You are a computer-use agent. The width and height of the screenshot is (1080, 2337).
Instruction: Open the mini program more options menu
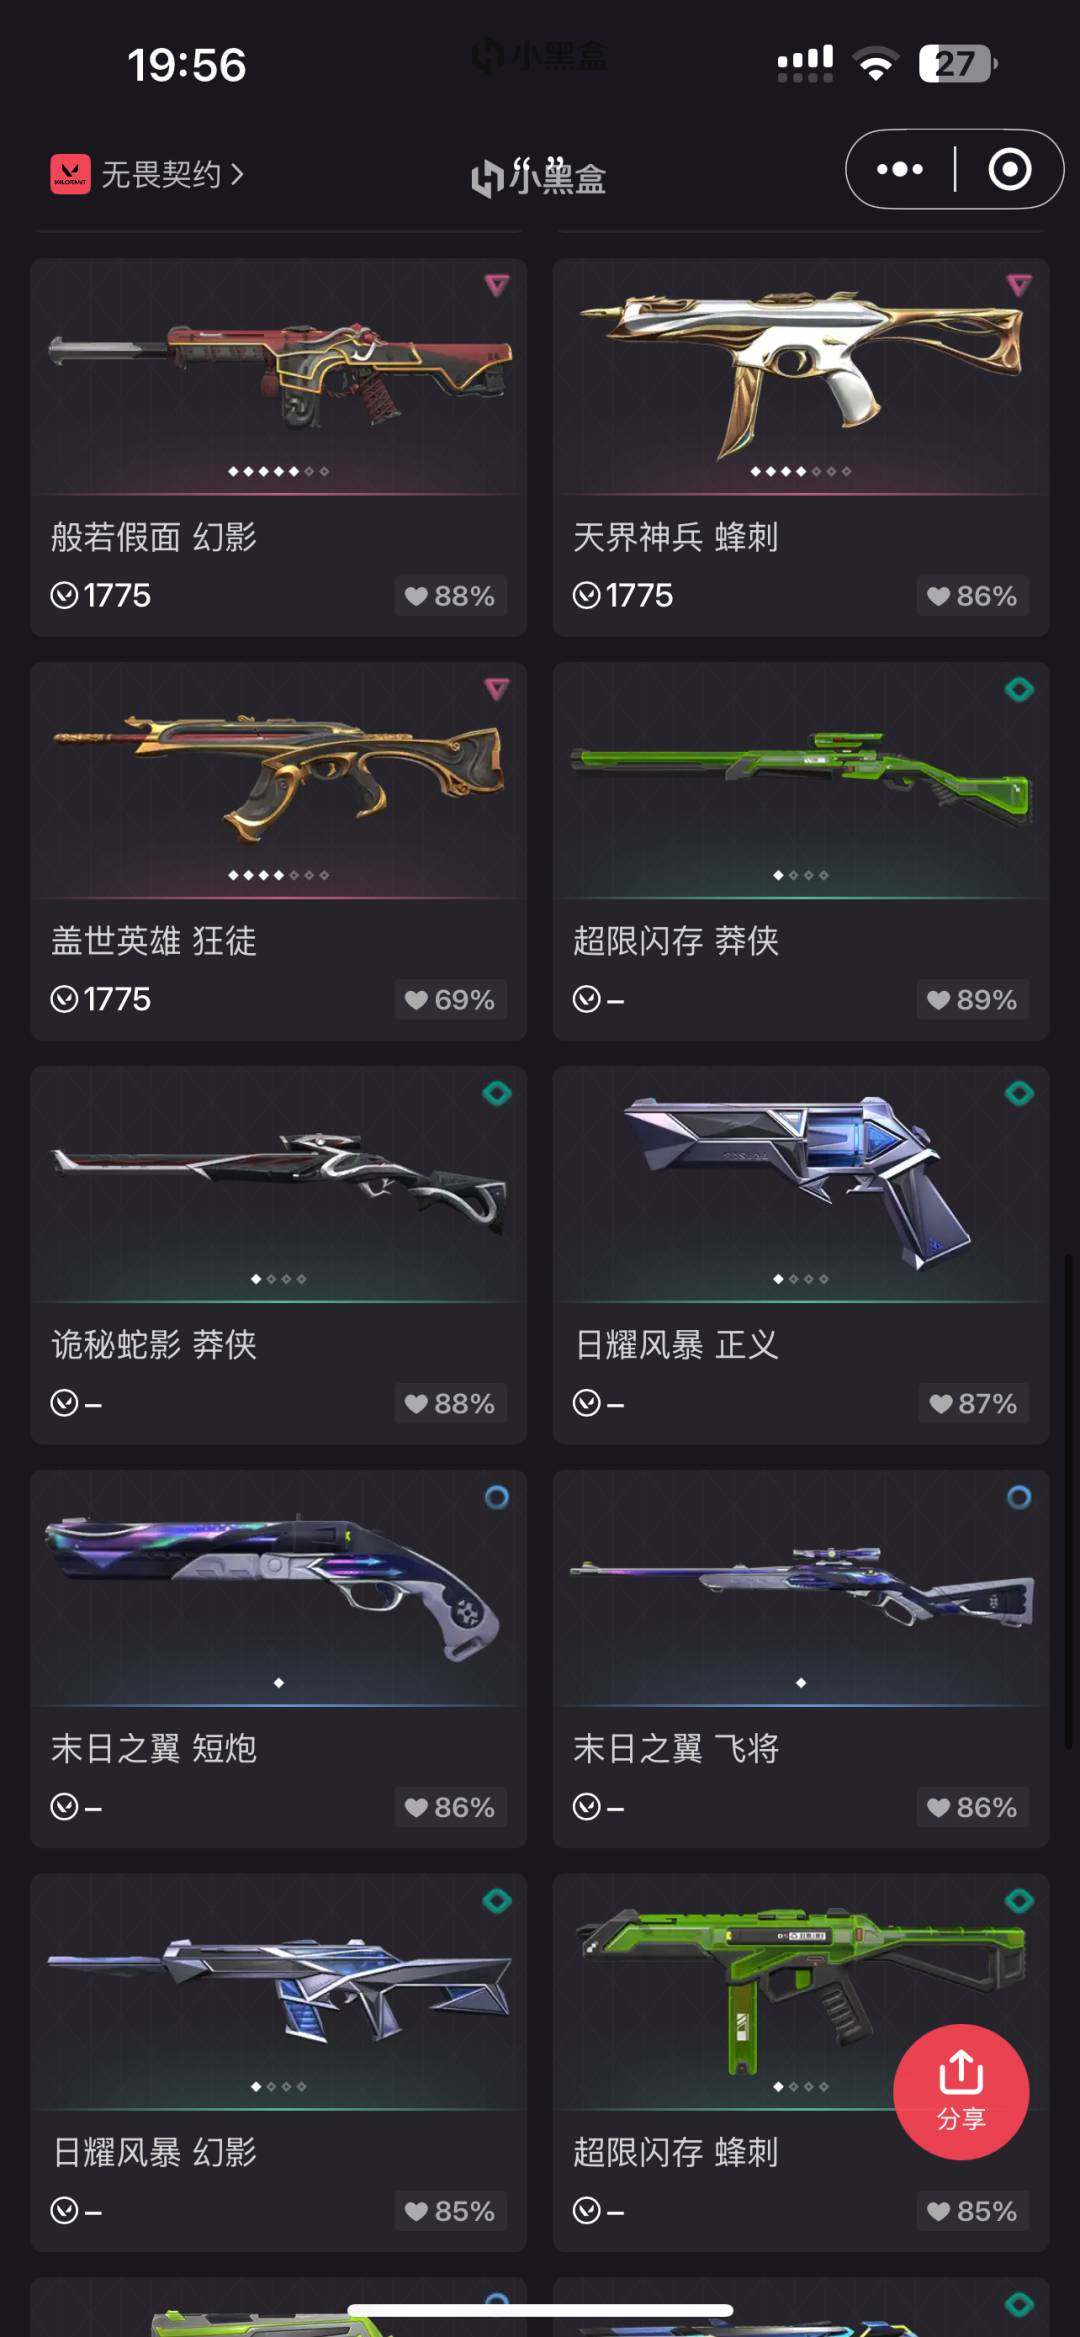[x=899, y=169]
